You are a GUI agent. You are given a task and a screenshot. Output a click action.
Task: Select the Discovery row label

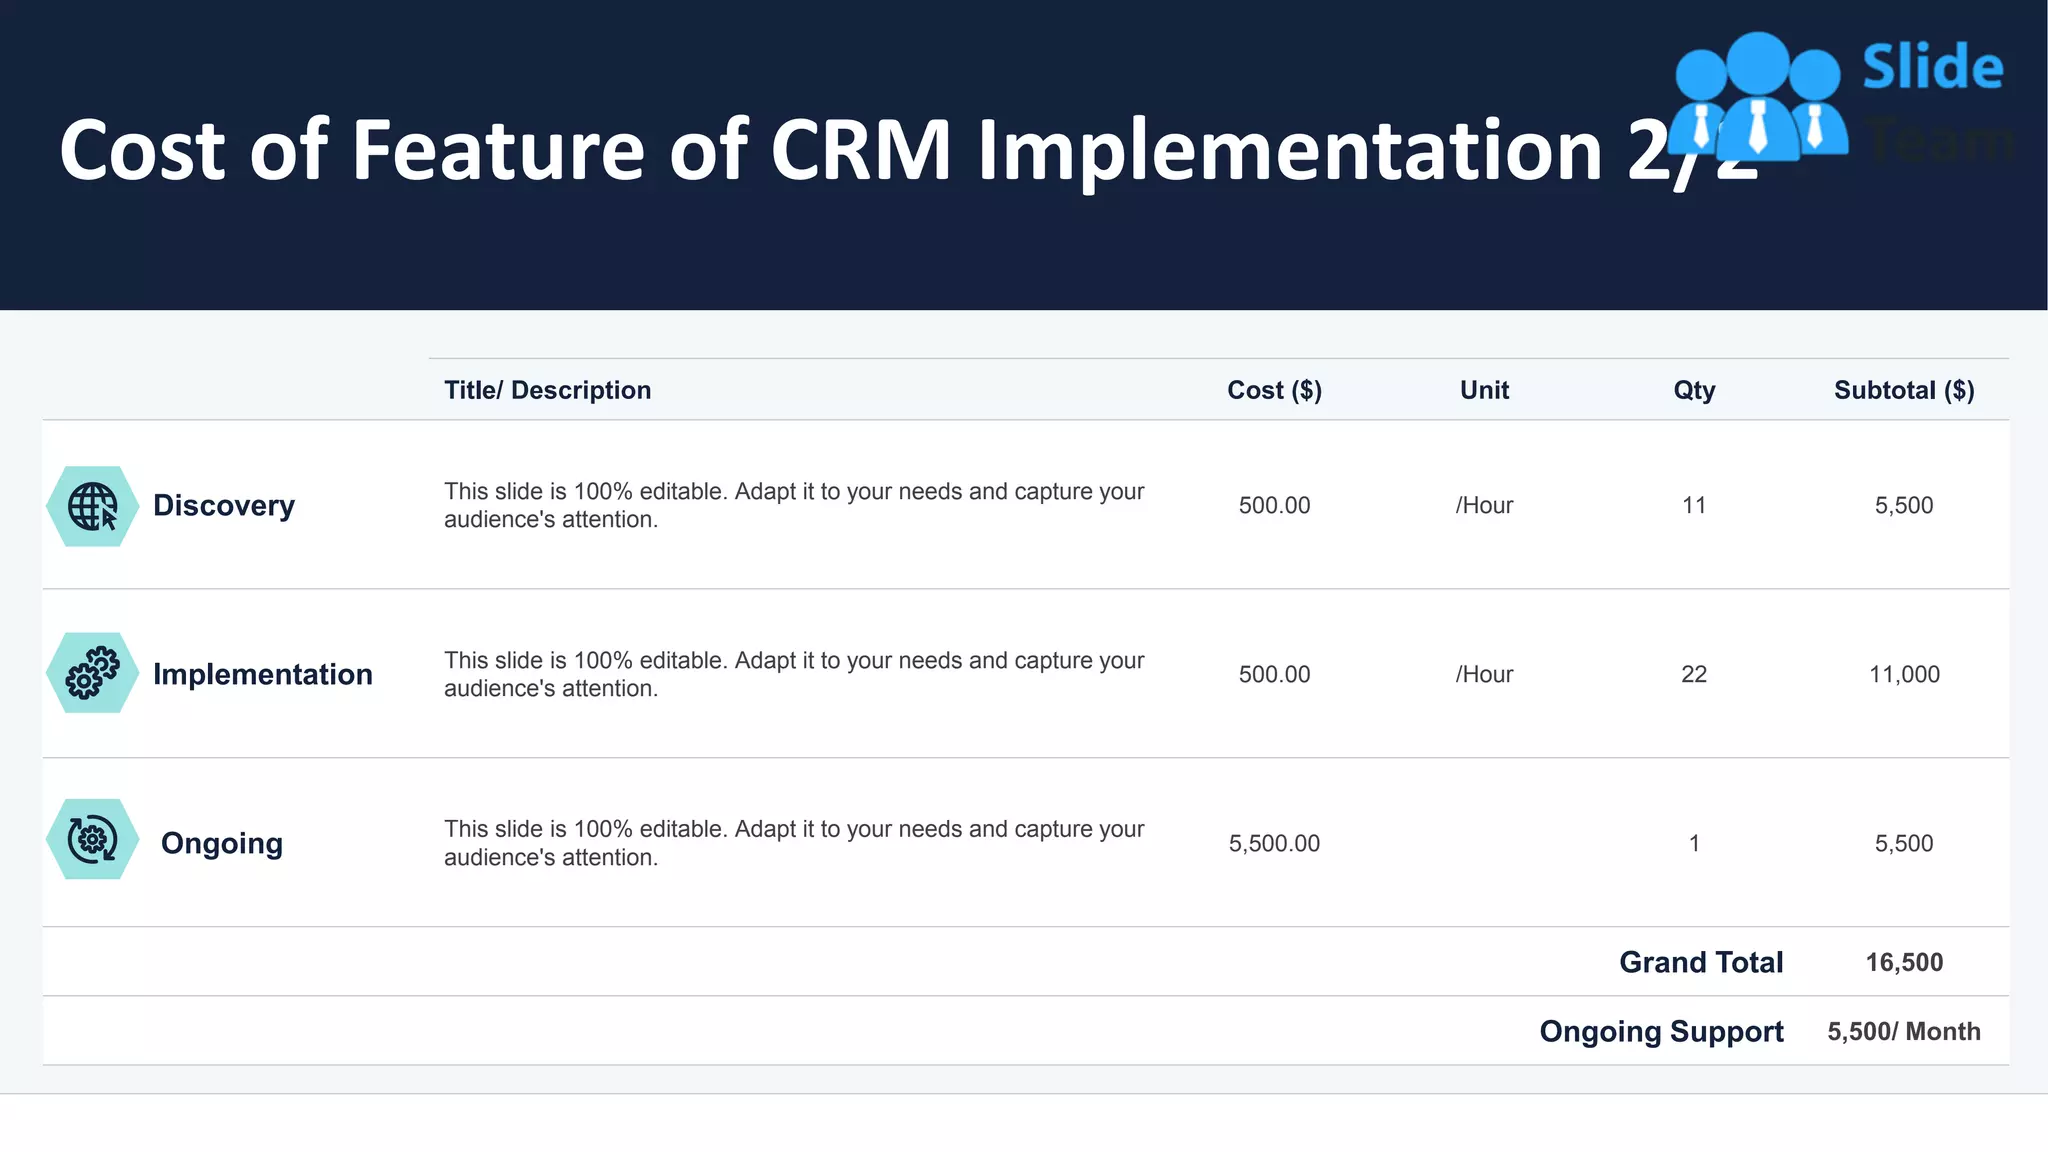click(x=224, y=506)
